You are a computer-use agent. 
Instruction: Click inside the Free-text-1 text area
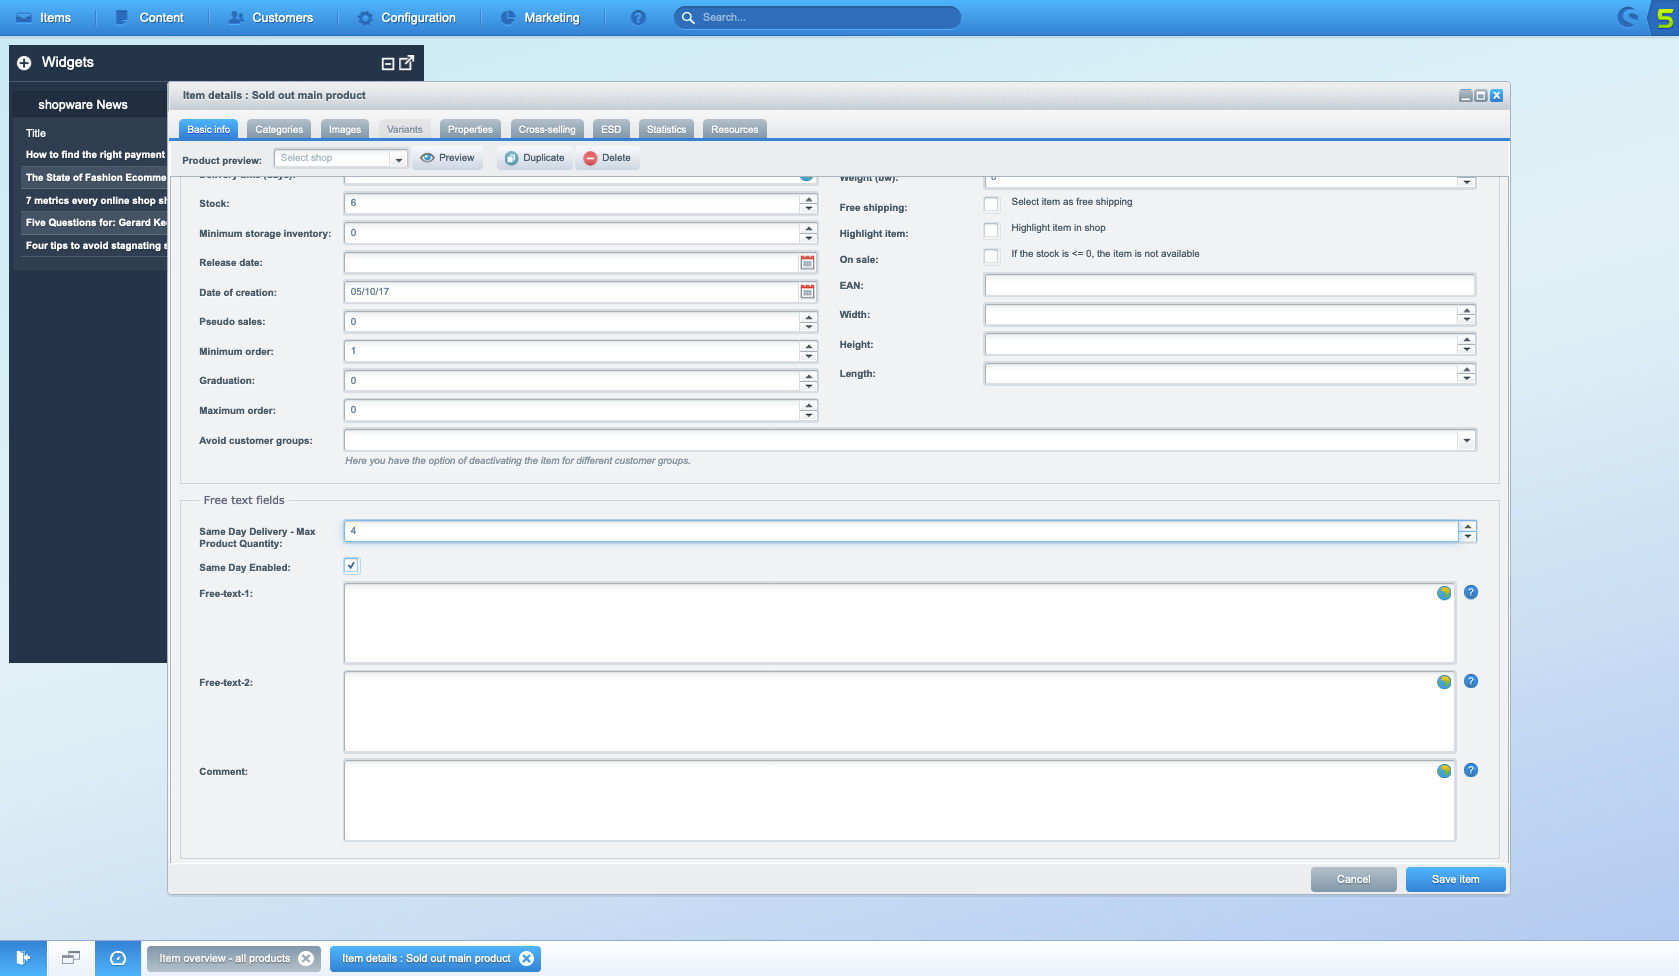point(899,623)
